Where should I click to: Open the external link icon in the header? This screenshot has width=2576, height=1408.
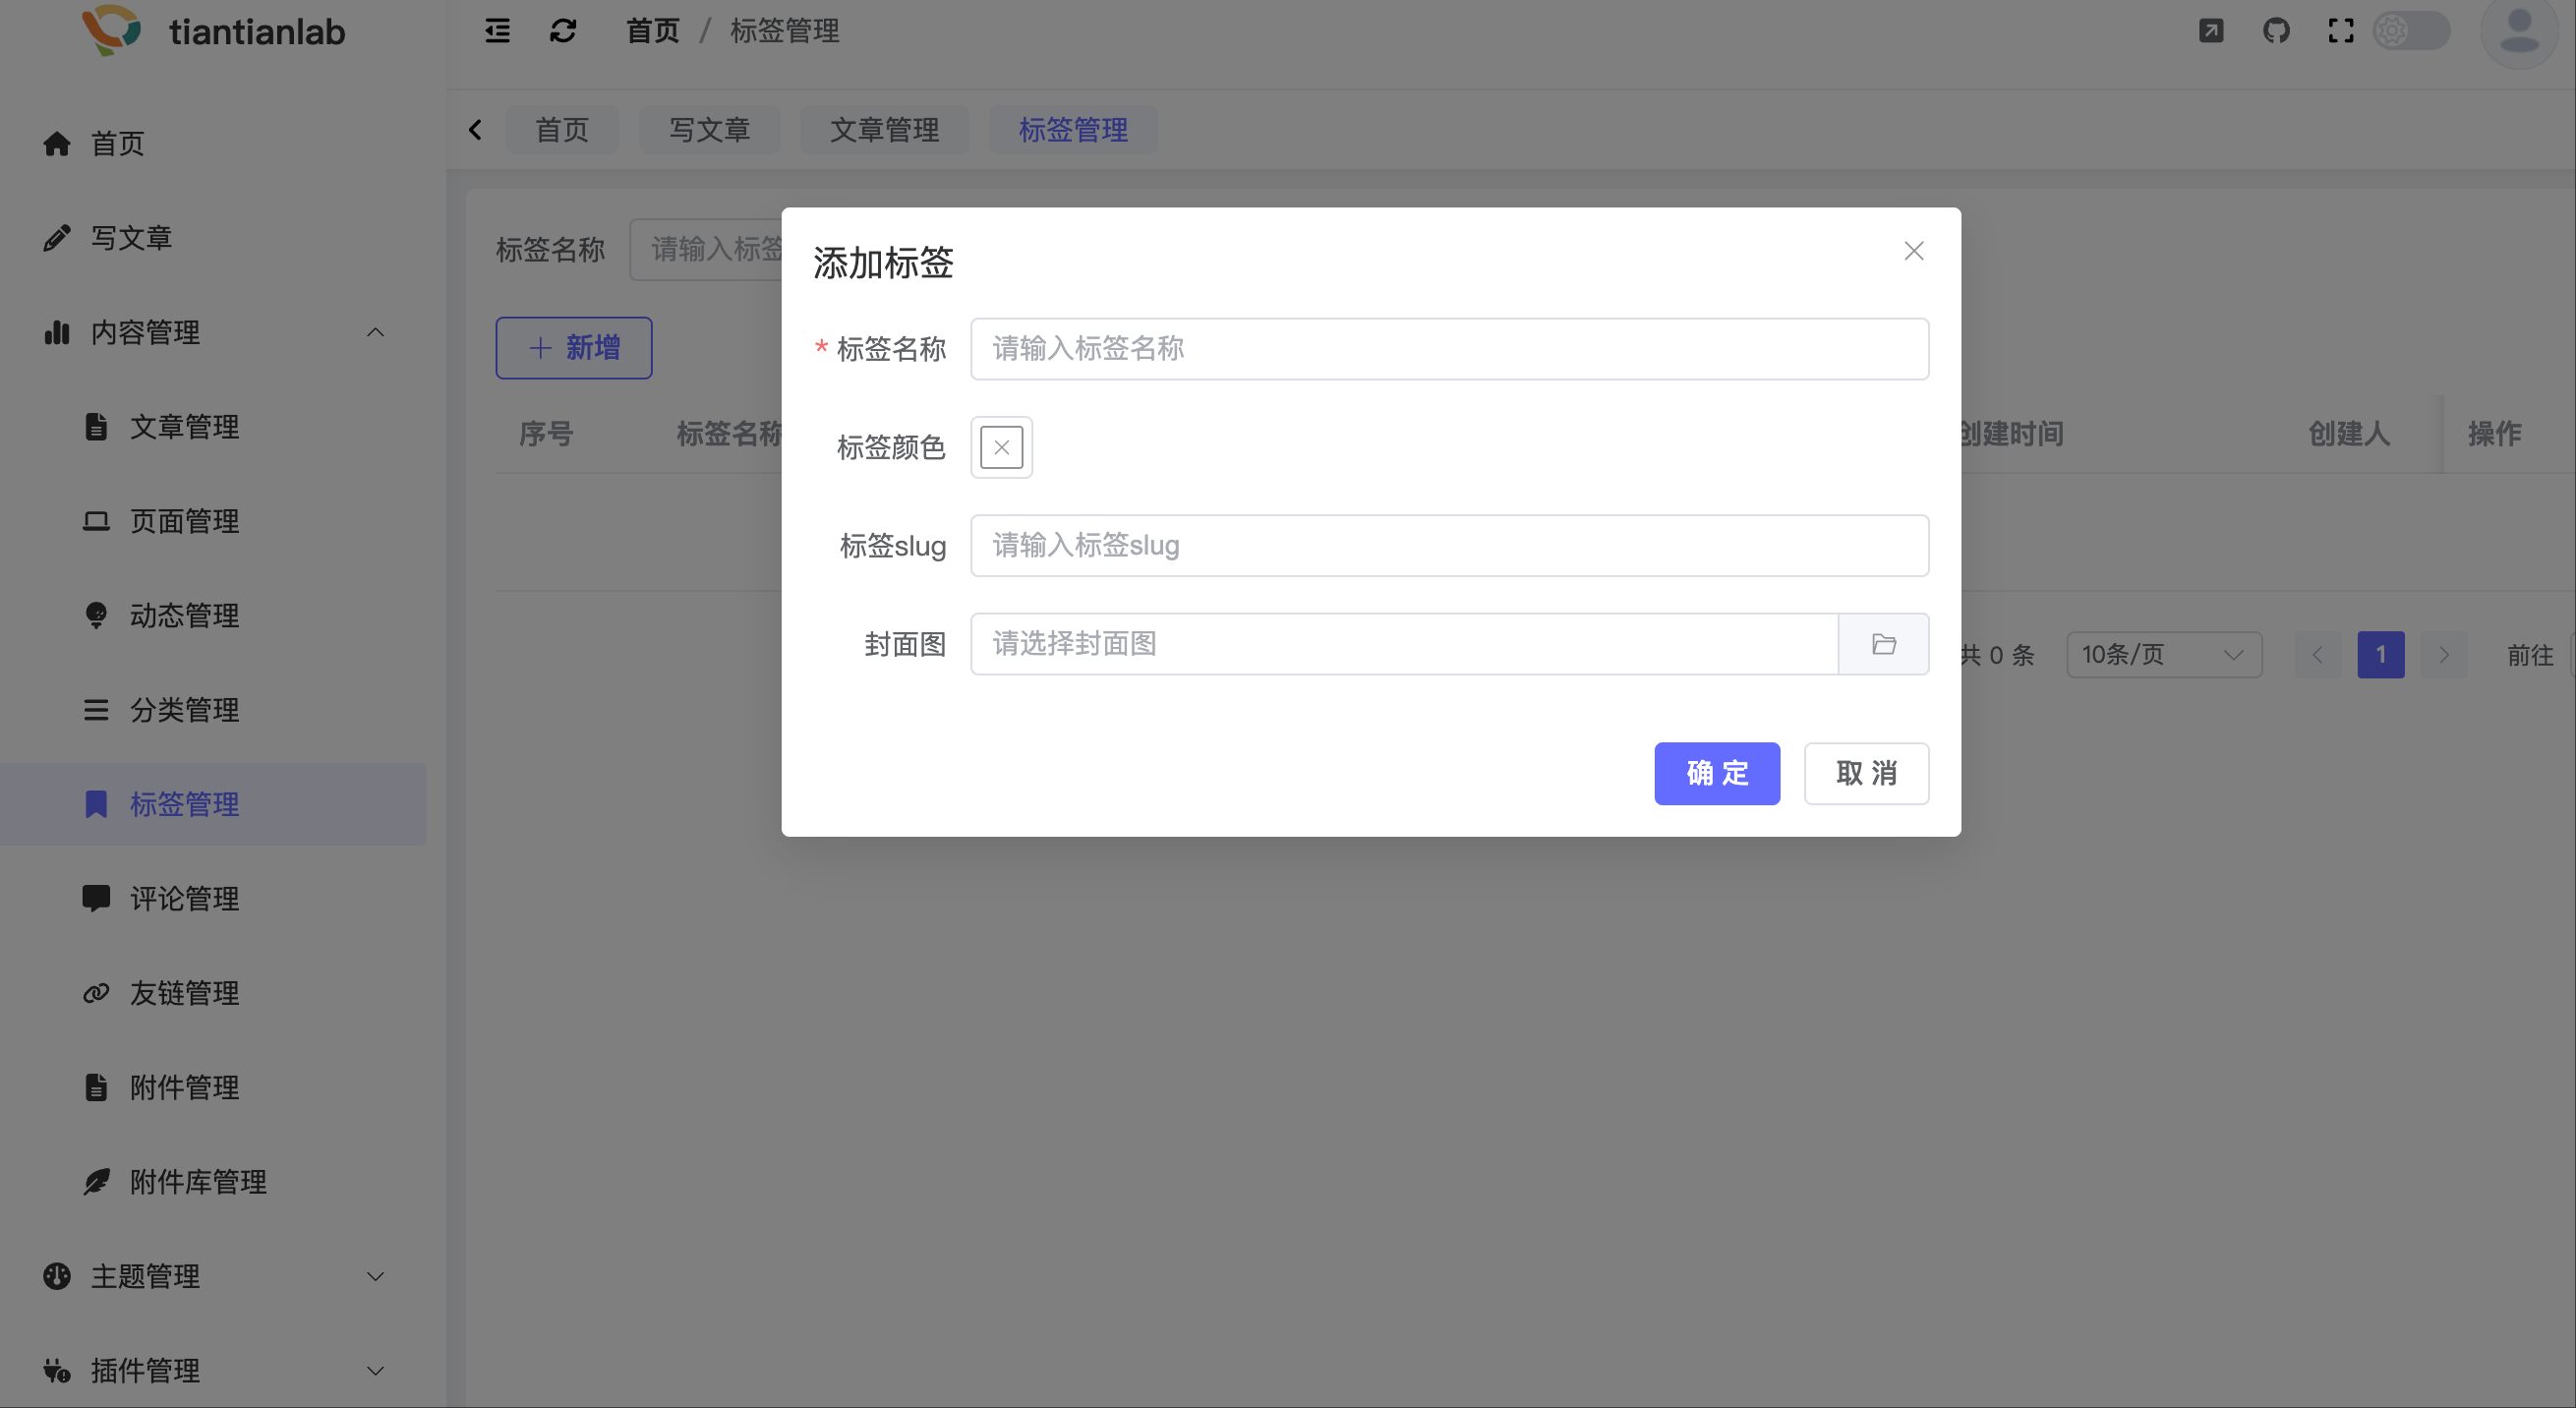click(2211, 31)
